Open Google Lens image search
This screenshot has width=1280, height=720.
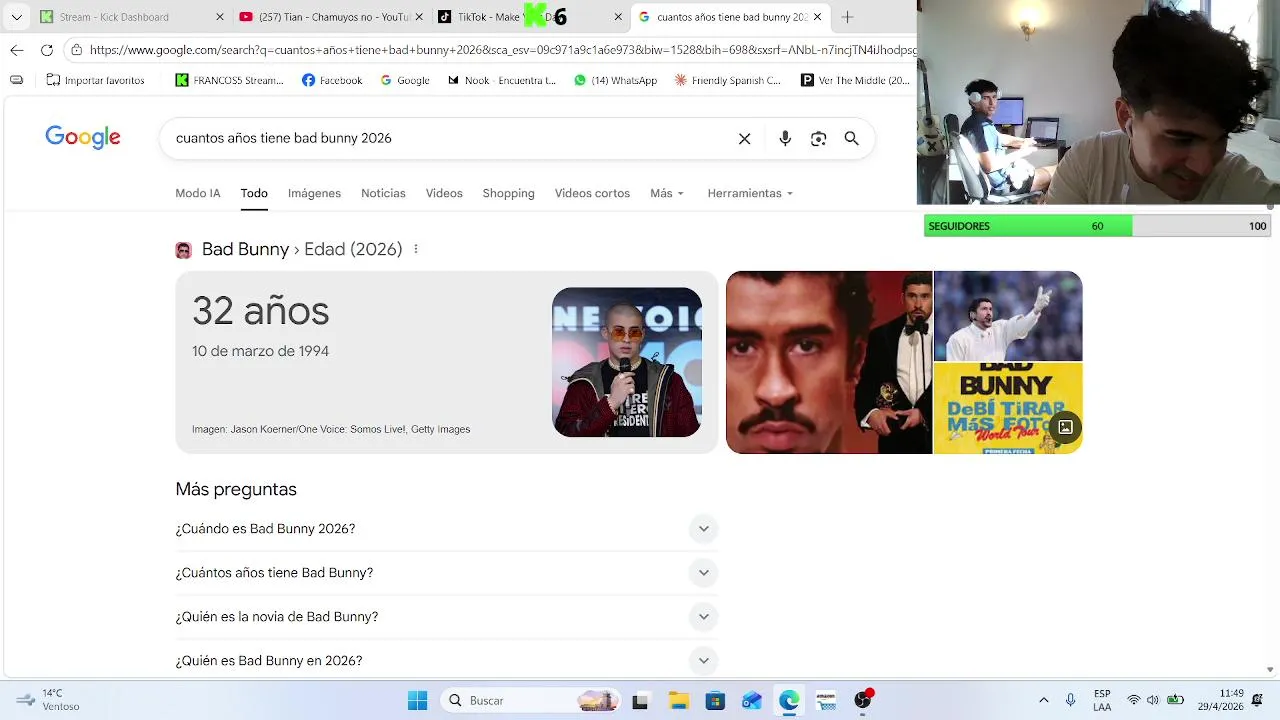coord(818,139)
